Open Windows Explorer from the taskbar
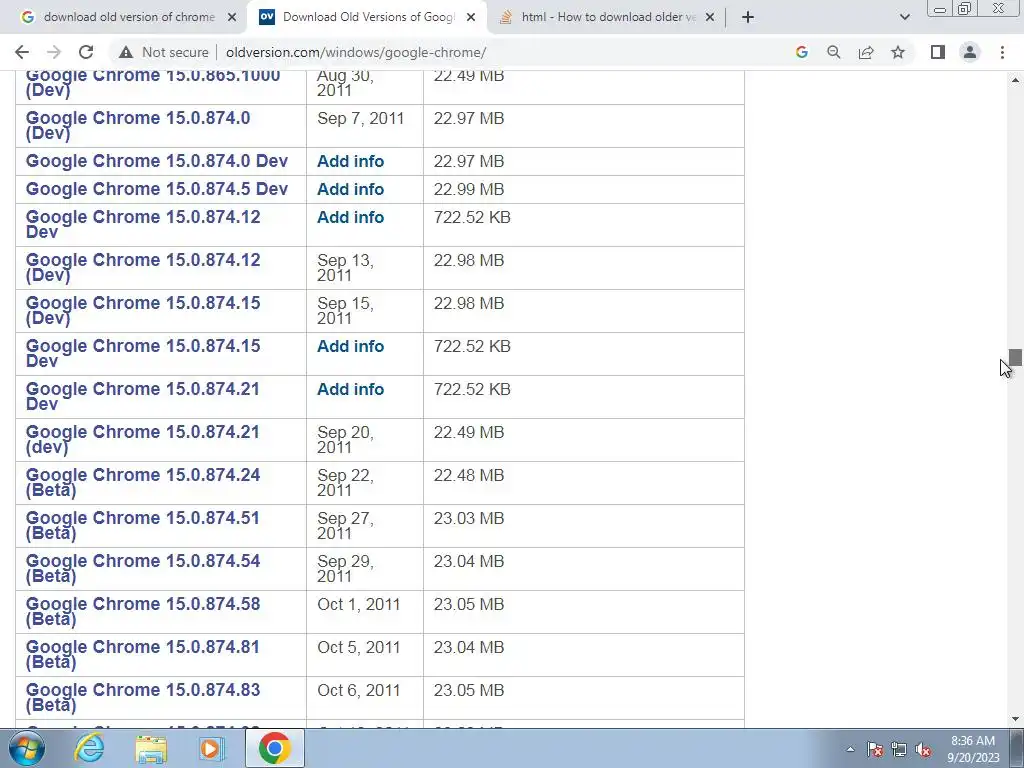1024x768 pixels. [x=151, y=748]
